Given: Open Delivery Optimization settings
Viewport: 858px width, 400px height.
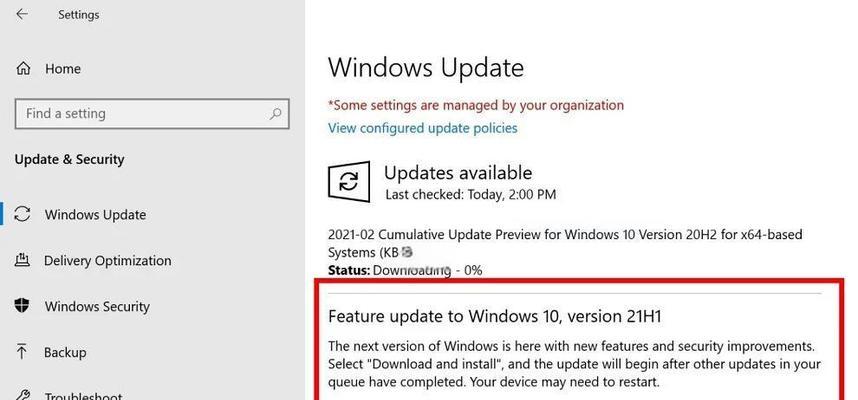Looking at the screenshot, I should 107,260.
